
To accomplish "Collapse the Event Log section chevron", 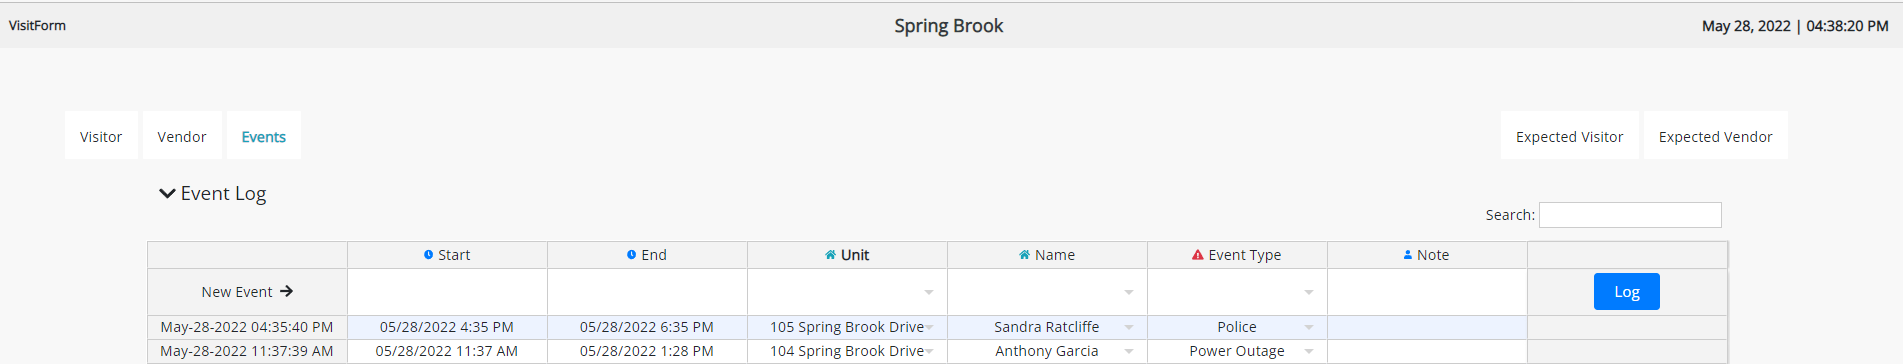I will tap(167, 193).
